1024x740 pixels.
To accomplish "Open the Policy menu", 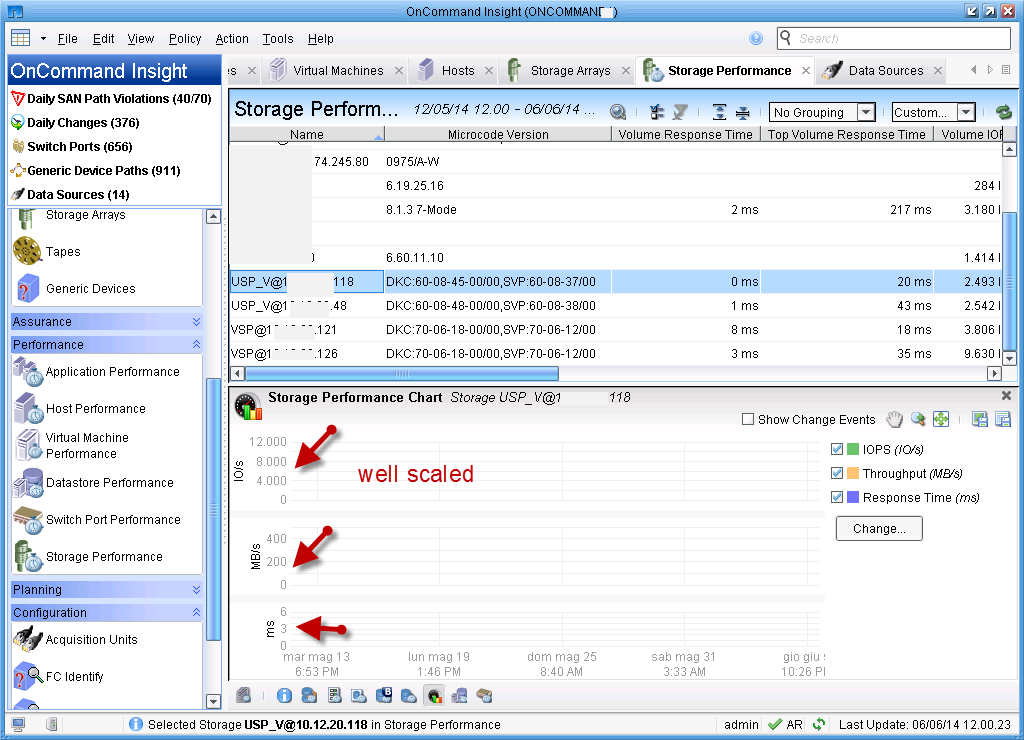I will click(x=185, y=39).
